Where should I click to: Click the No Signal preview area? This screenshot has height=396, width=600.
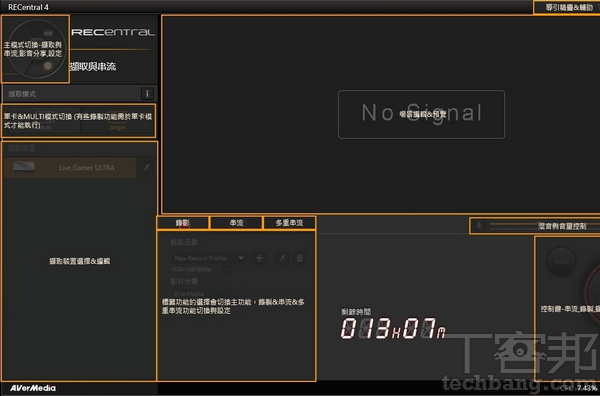[x=421, y=114]
